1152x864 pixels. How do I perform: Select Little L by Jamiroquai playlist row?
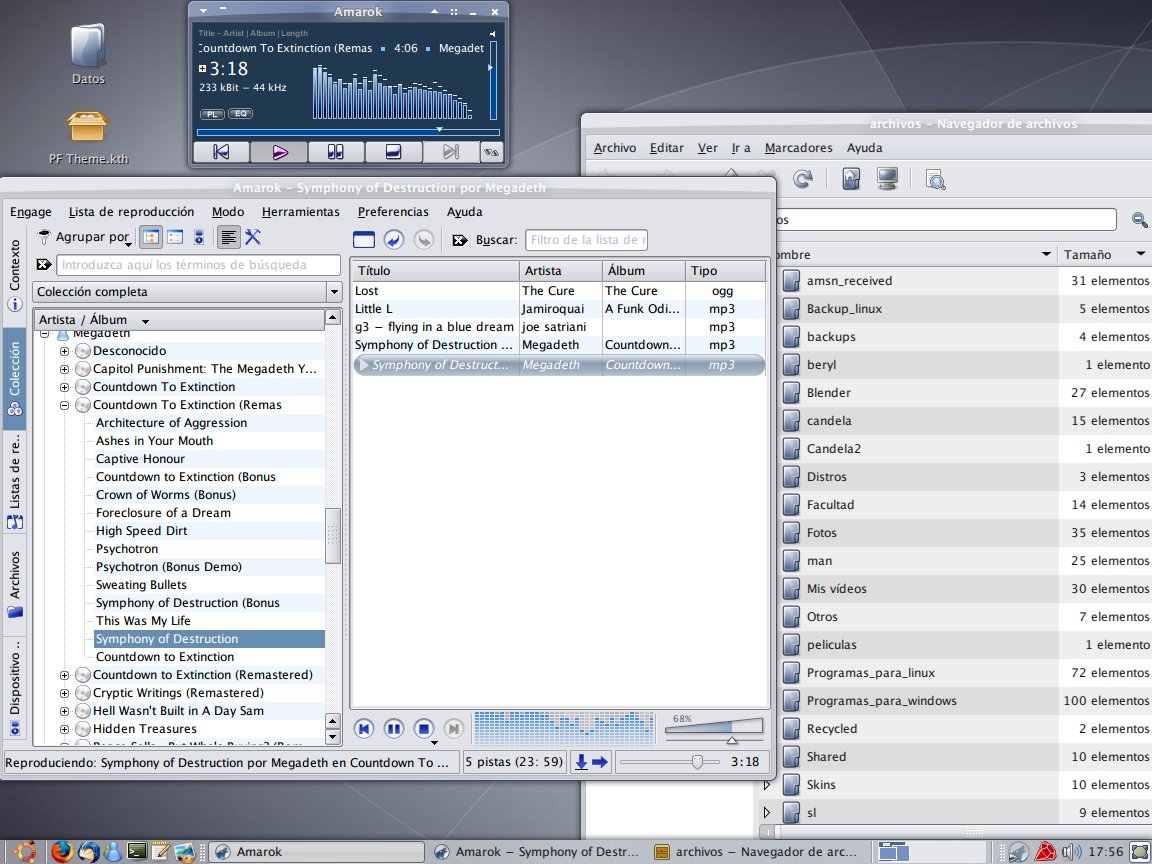[x=558, y=309]
